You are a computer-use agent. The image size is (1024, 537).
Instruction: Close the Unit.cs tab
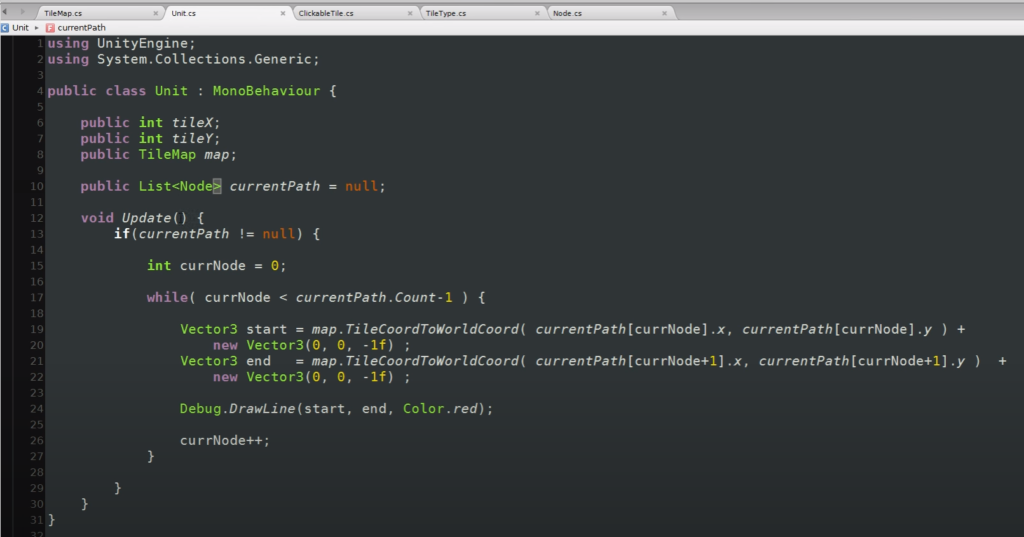(x=283, y=13)
